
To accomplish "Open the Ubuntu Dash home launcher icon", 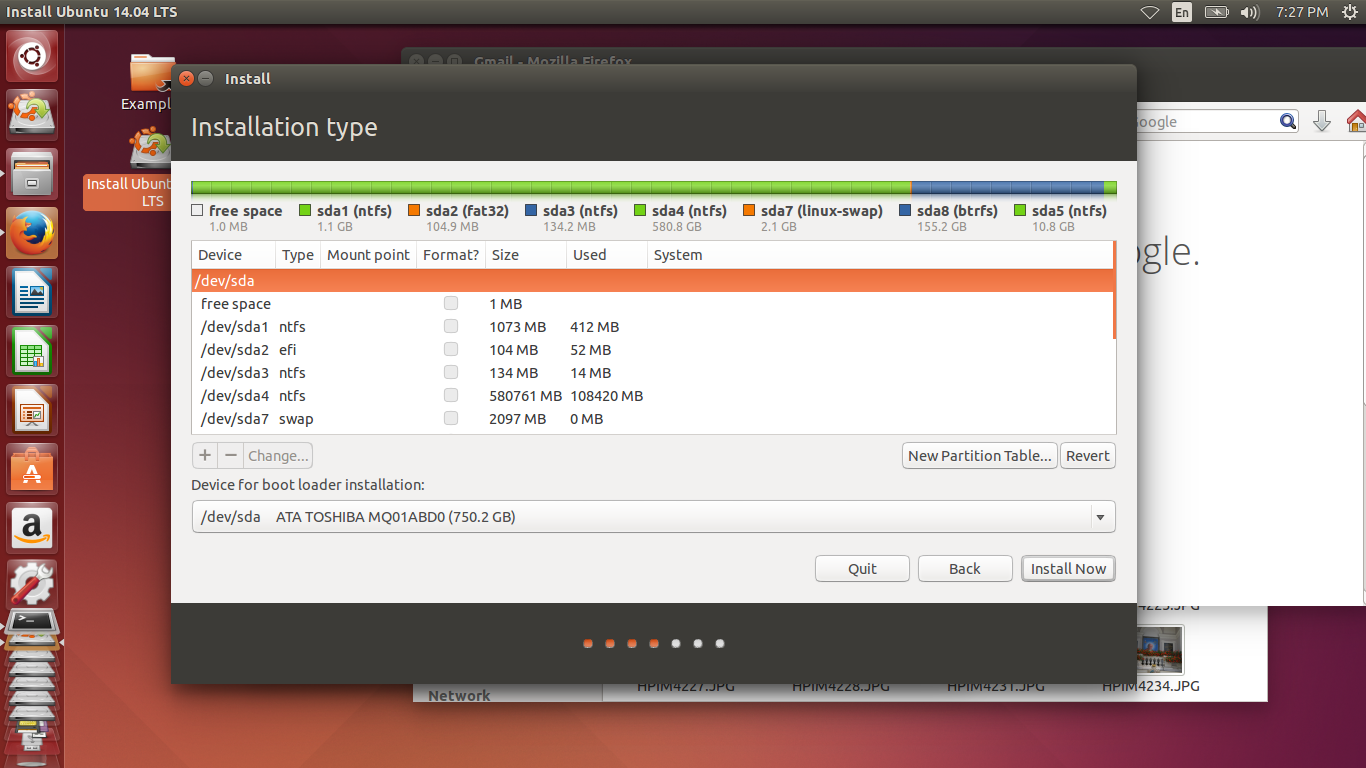I will click(33, 56).
